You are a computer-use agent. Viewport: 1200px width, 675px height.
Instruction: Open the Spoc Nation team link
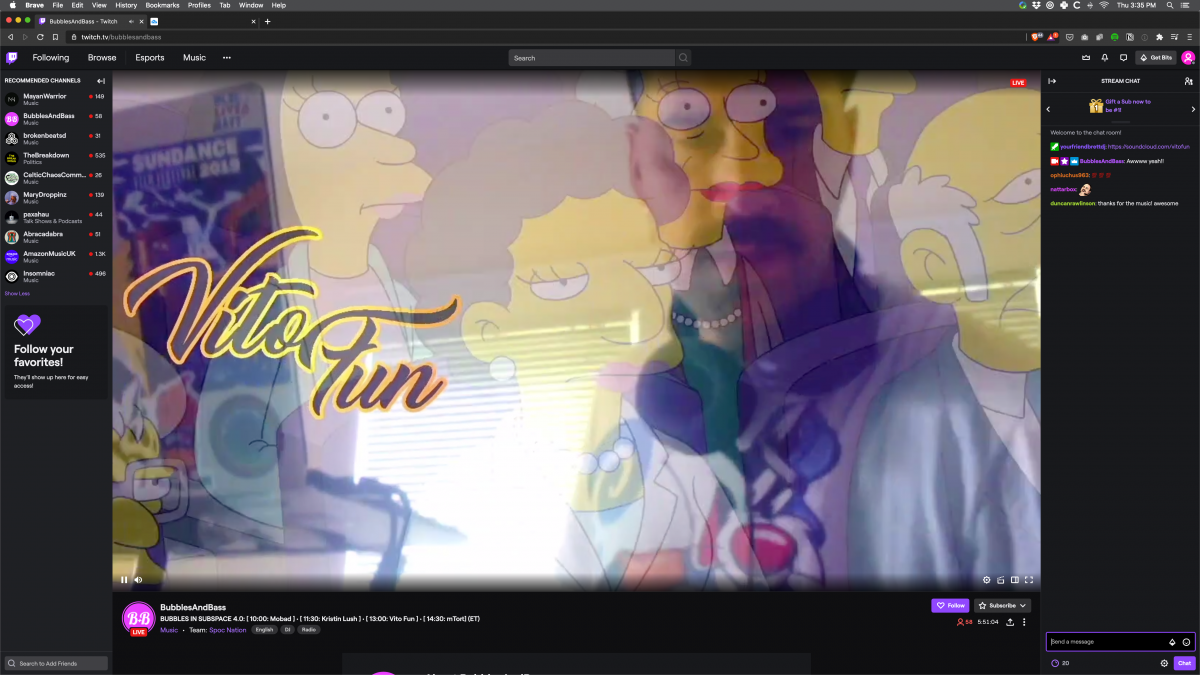228,630
